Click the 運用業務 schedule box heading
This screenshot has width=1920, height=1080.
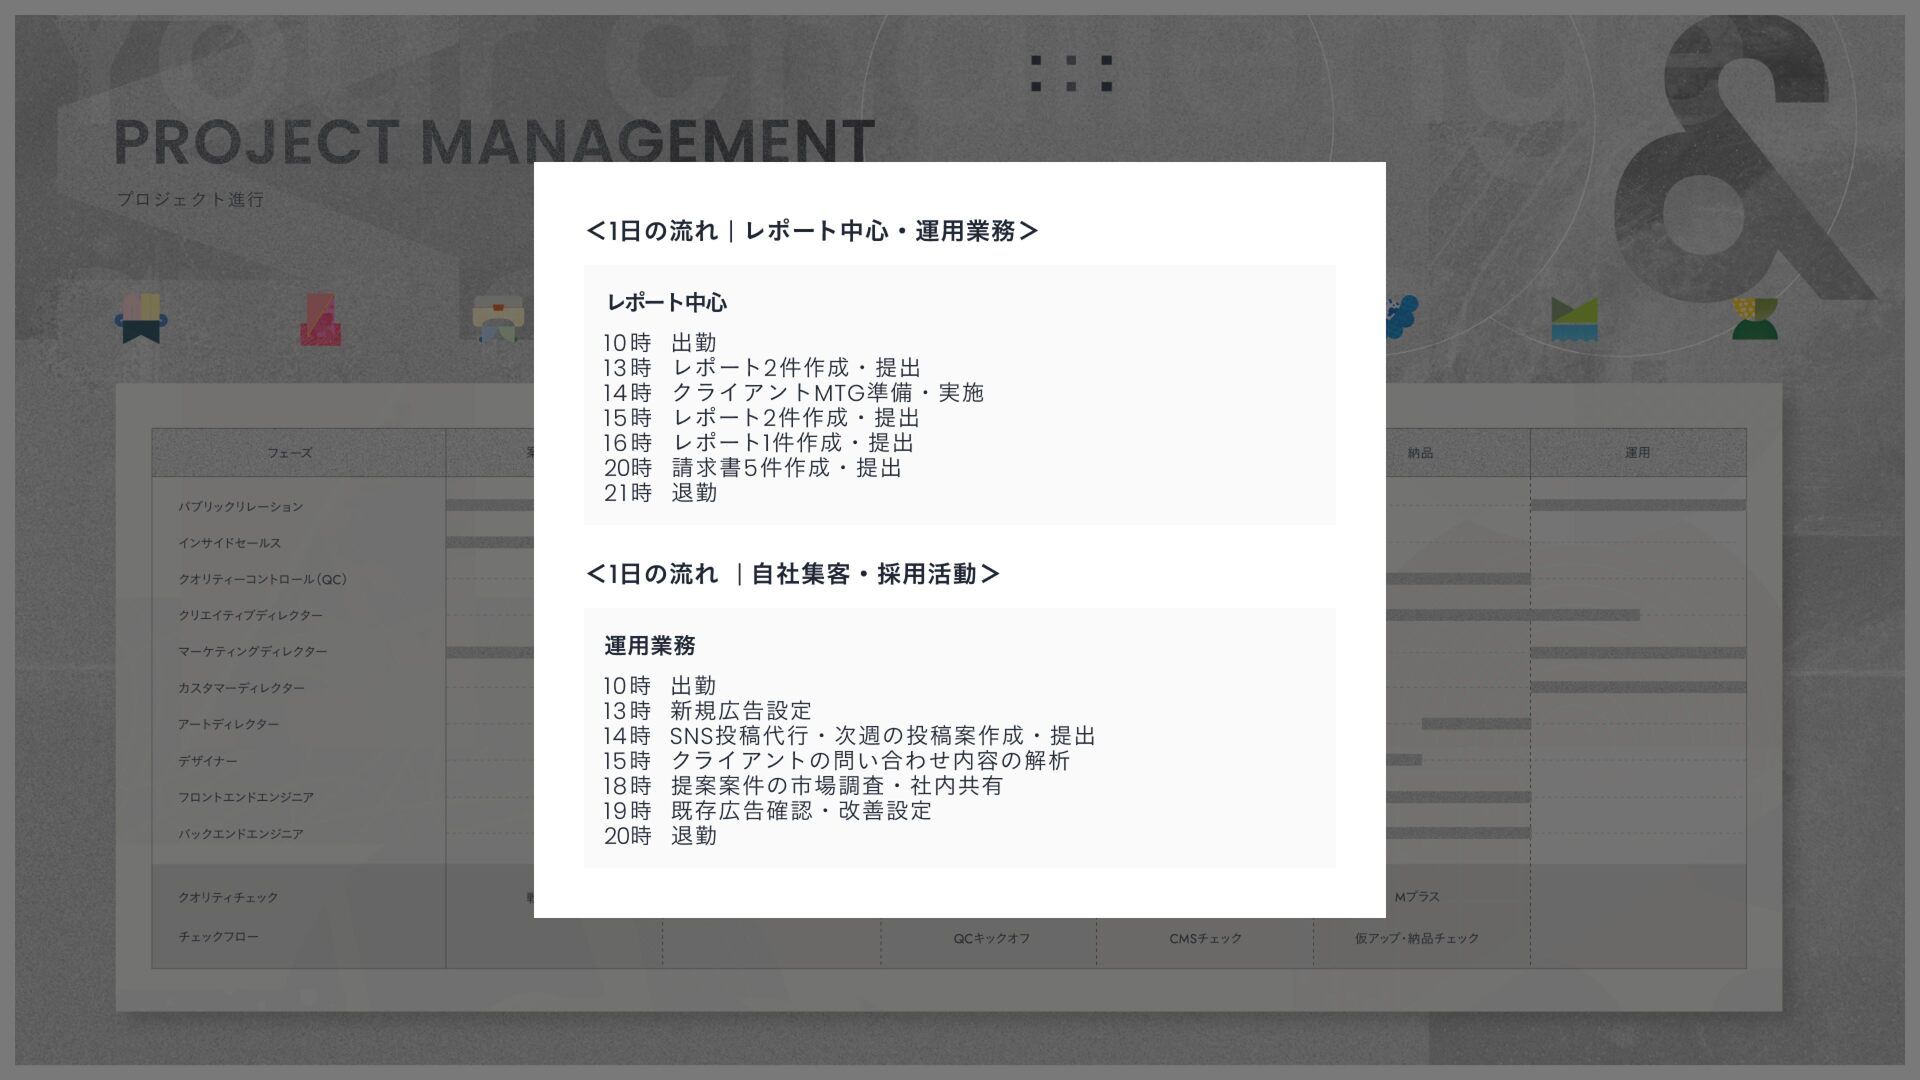pyautogui.click(x=649, y=646)
